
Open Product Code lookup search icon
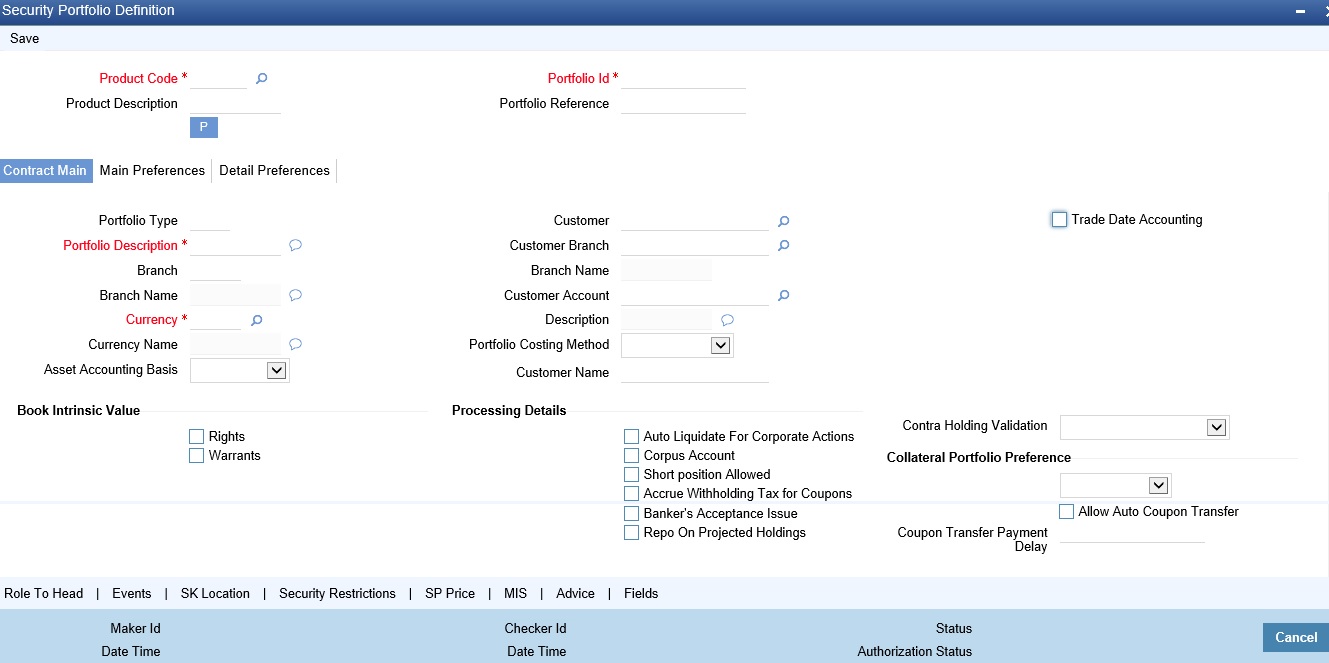tap(261, 79)
